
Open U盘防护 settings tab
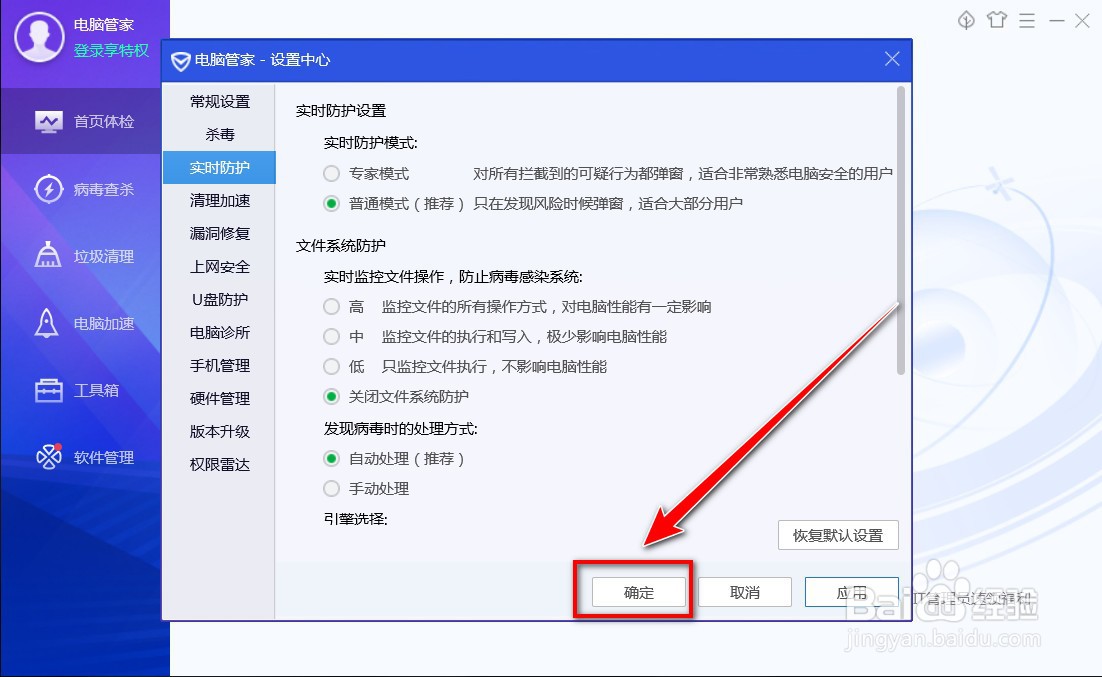click(x=219, y=300)
